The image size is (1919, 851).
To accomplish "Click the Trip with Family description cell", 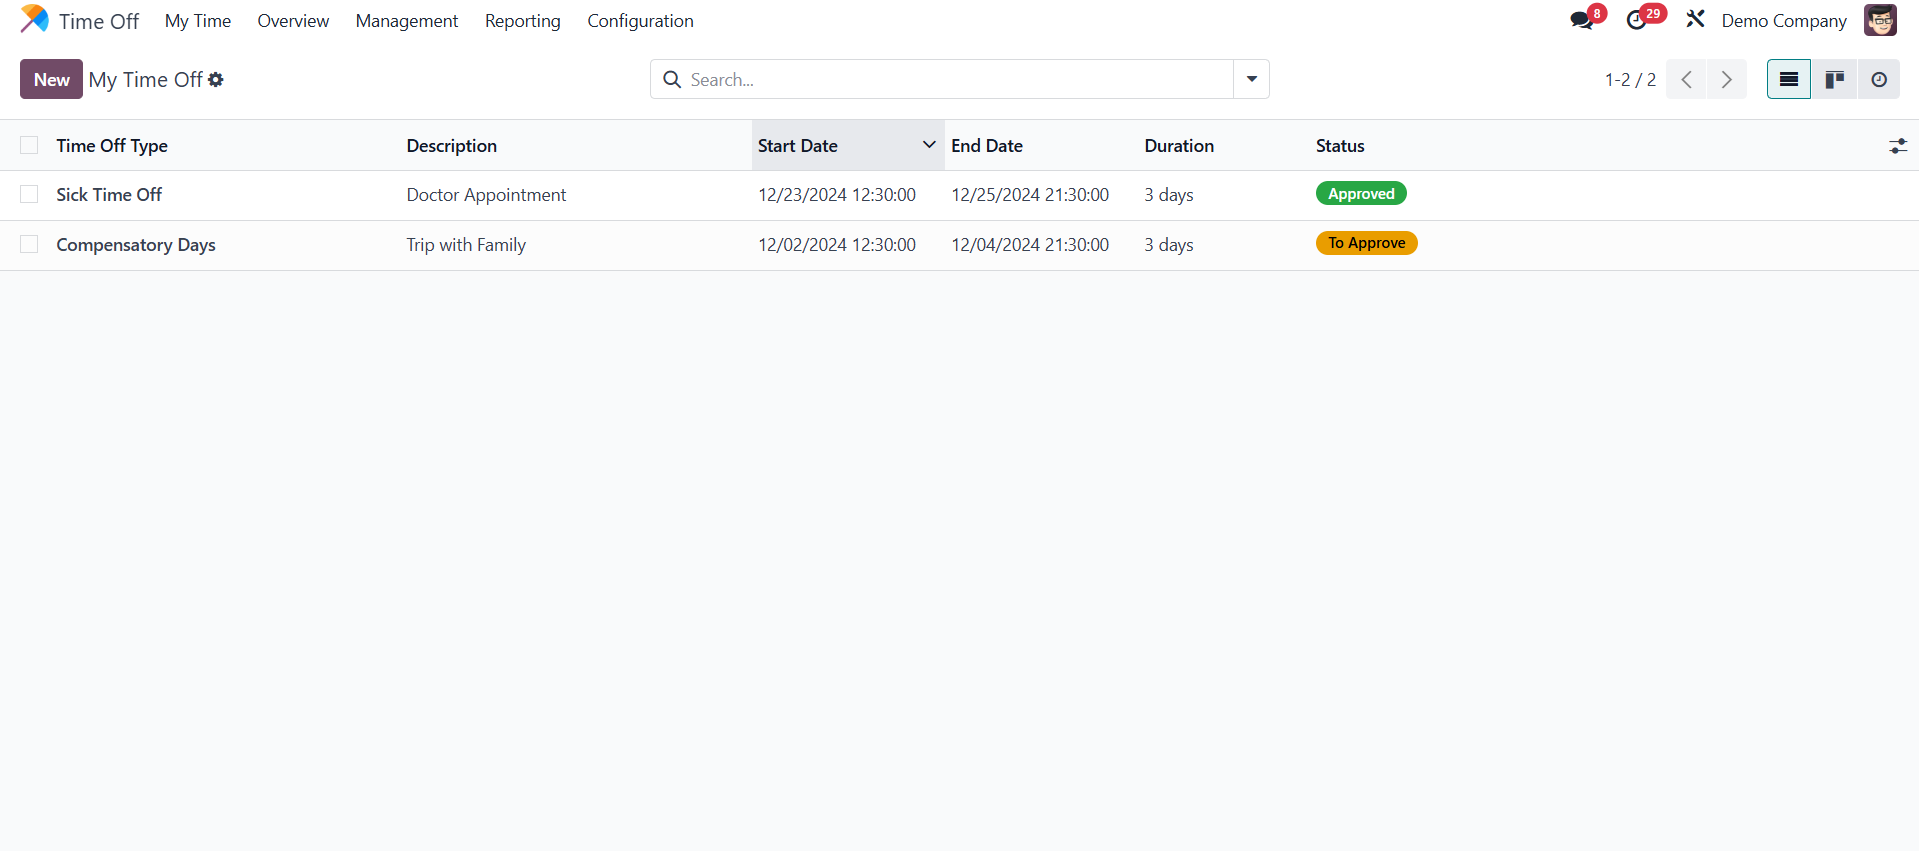I will tap(466, 245).
